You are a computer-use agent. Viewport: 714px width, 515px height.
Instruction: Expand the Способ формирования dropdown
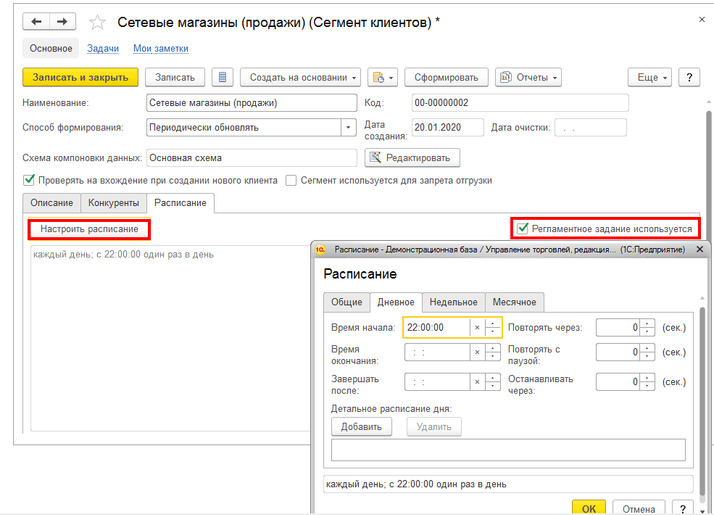point(348,127)
